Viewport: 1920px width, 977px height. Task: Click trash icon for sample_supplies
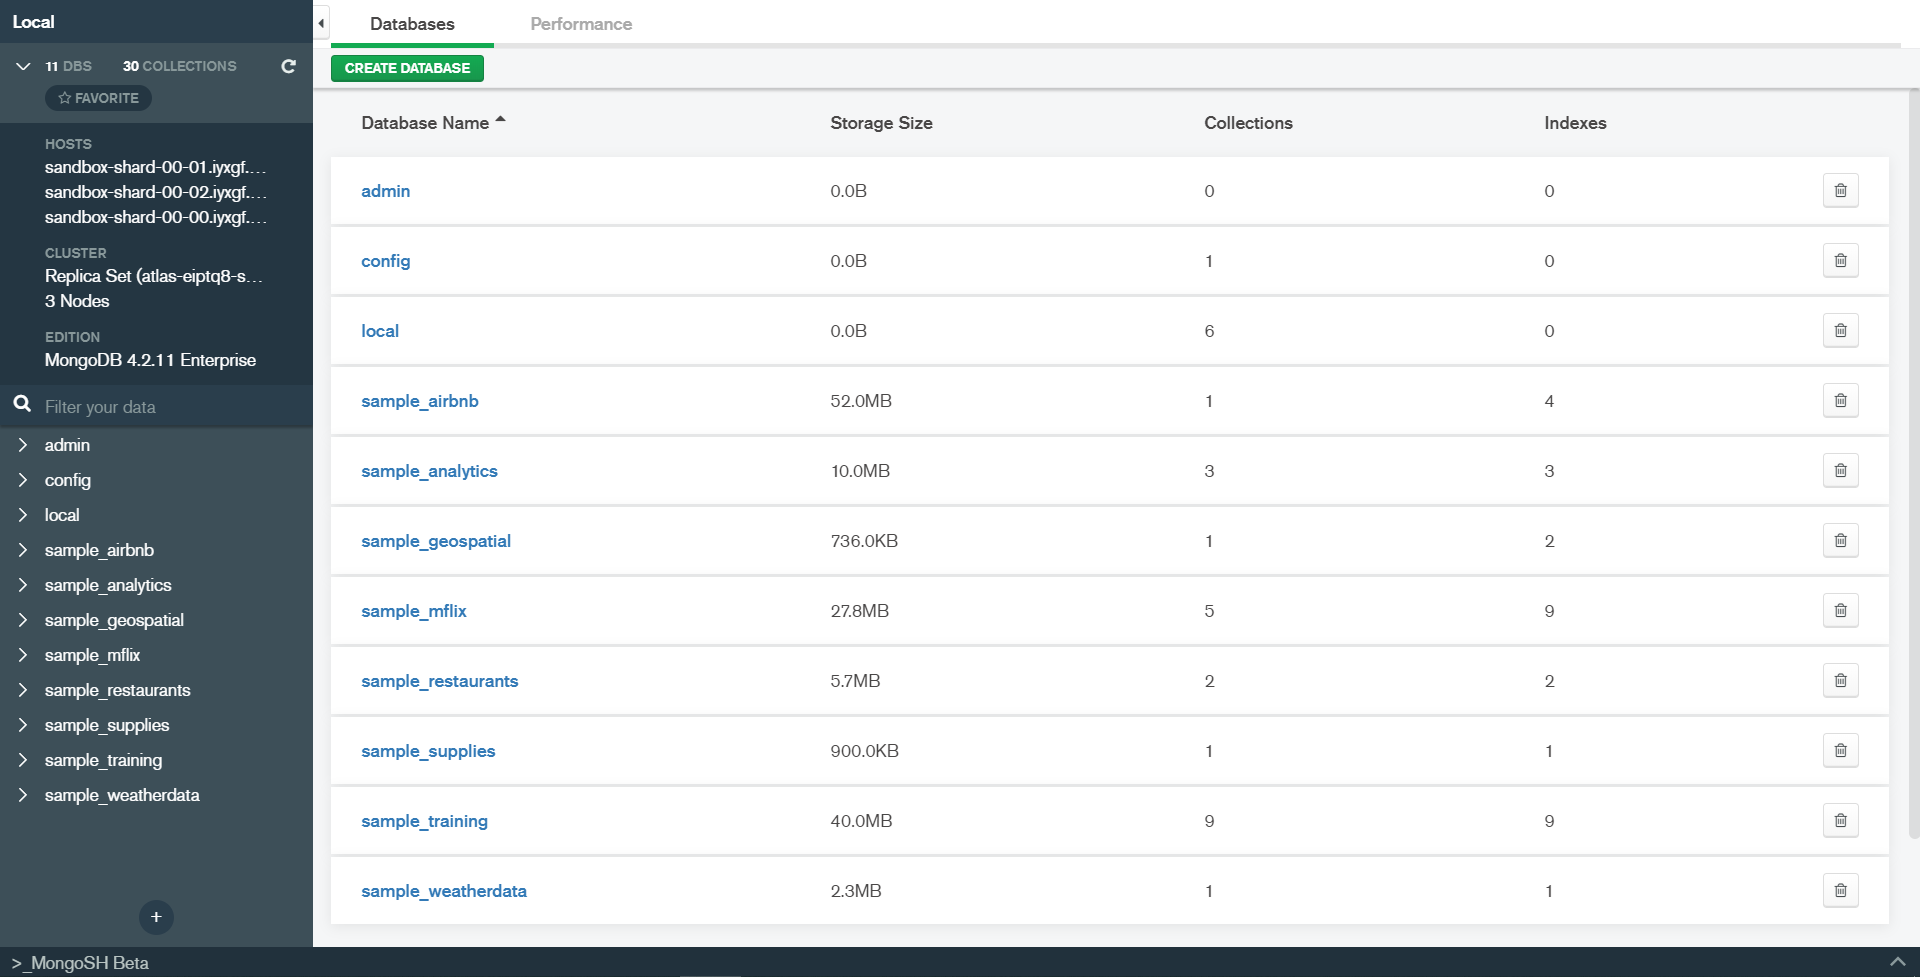pos(1840,751)
